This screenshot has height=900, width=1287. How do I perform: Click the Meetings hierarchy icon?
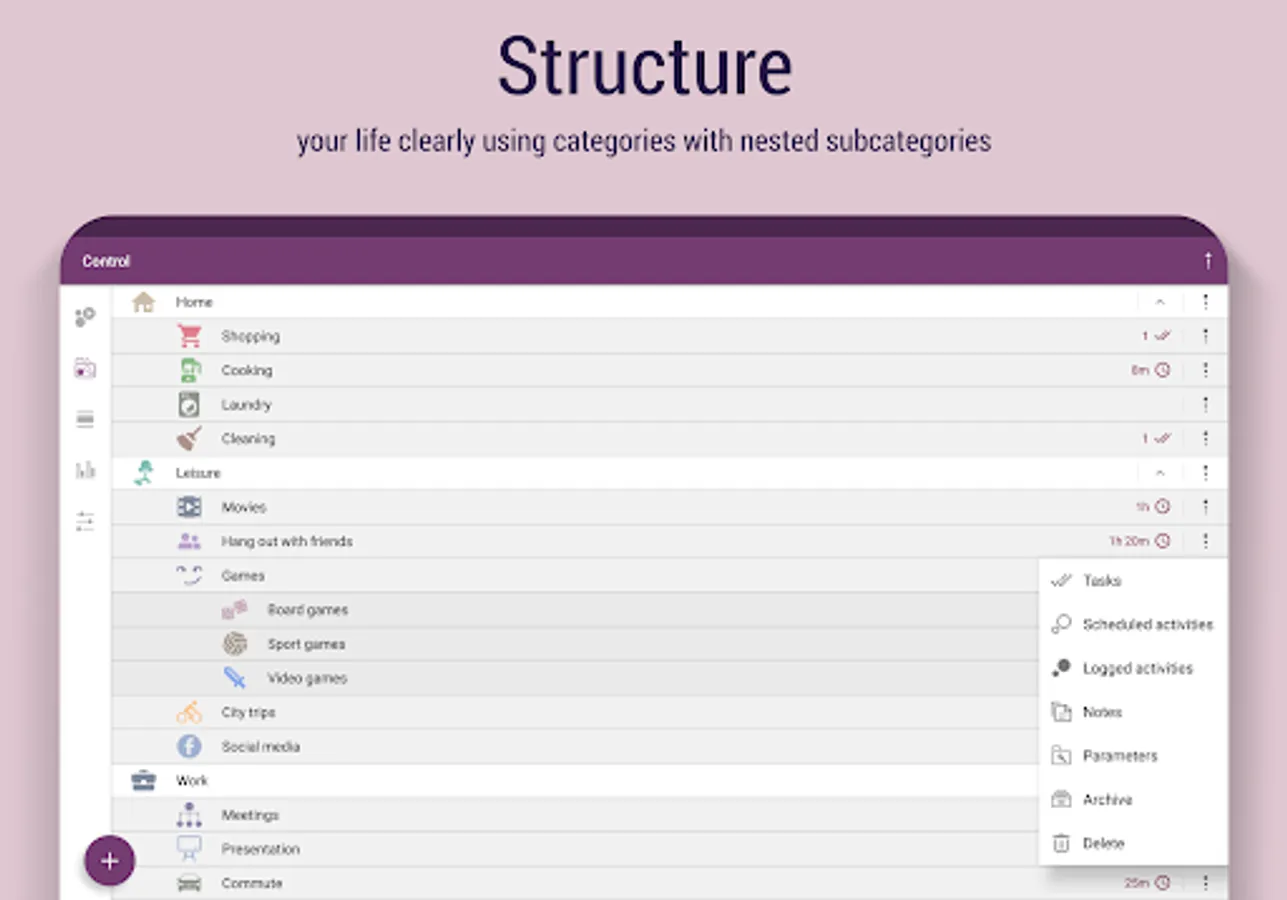[189, 815]
